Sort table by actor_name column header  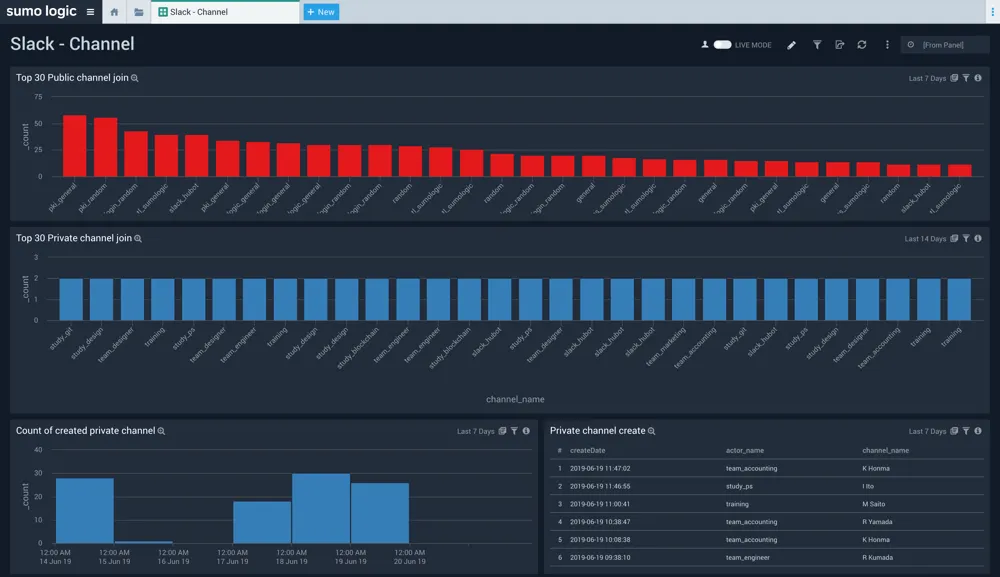pos(745,450)
